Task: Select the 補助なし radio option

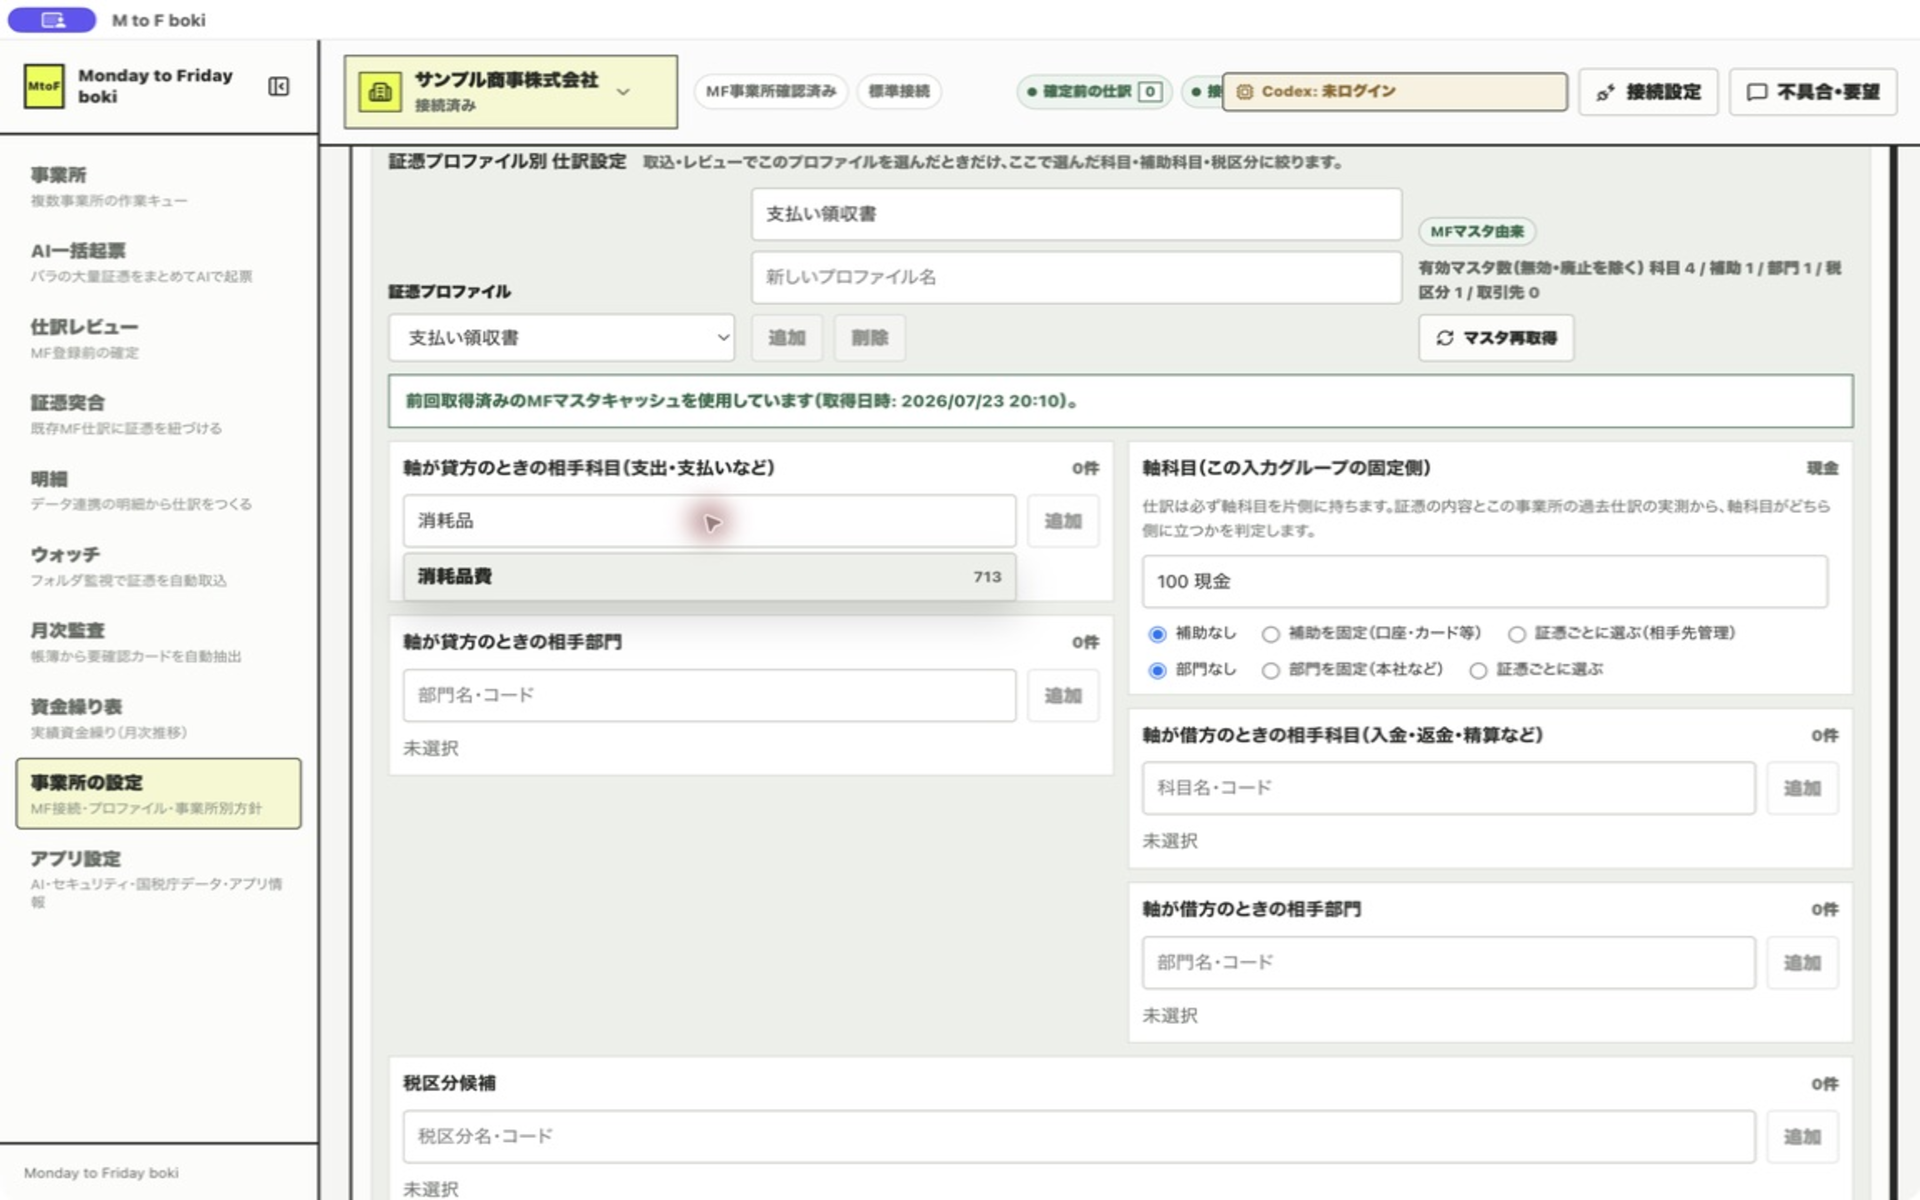Action: pyautogui.click(x=1158, y=634)
